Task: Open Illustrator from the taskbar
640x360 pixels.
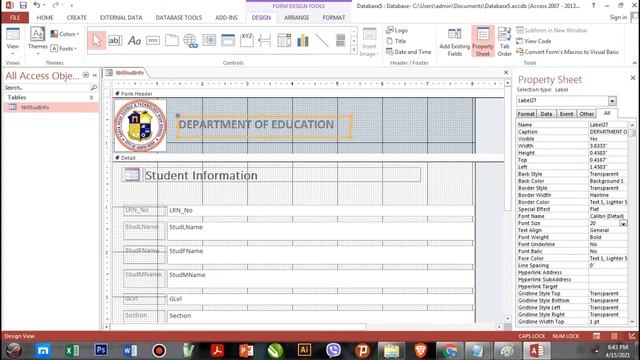Action: tap(304, 350)
